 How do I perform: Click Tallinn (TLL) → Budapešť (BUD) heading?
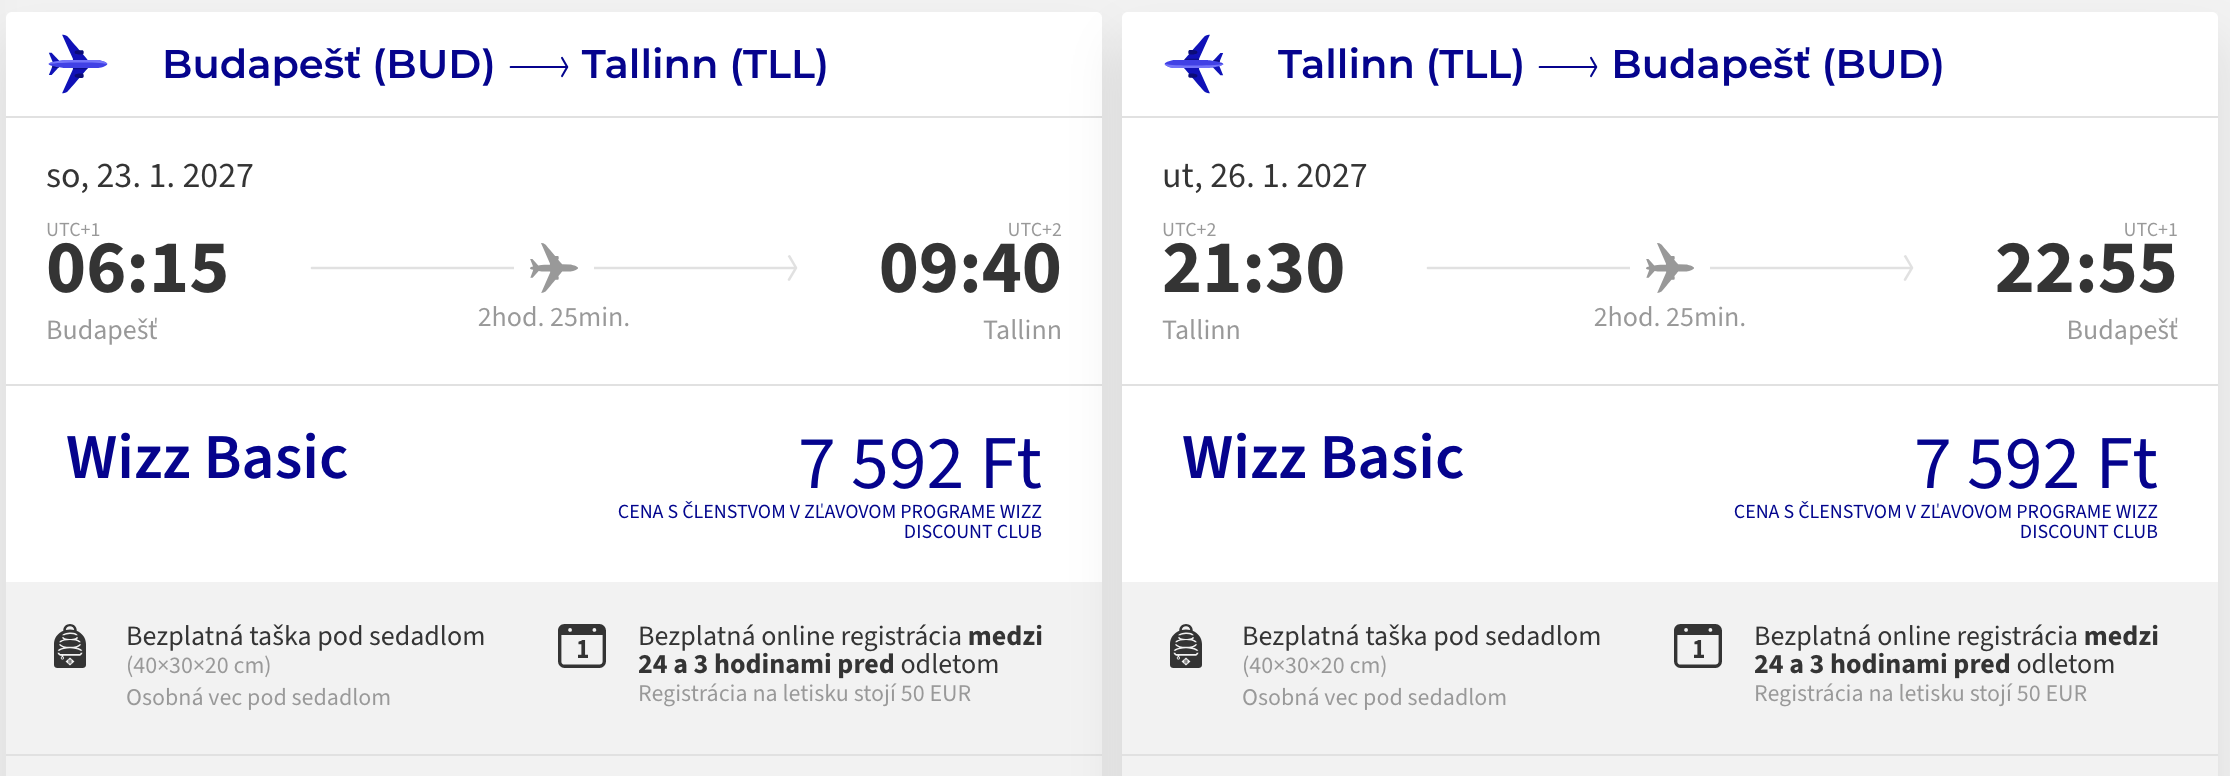coord(1610,65)
